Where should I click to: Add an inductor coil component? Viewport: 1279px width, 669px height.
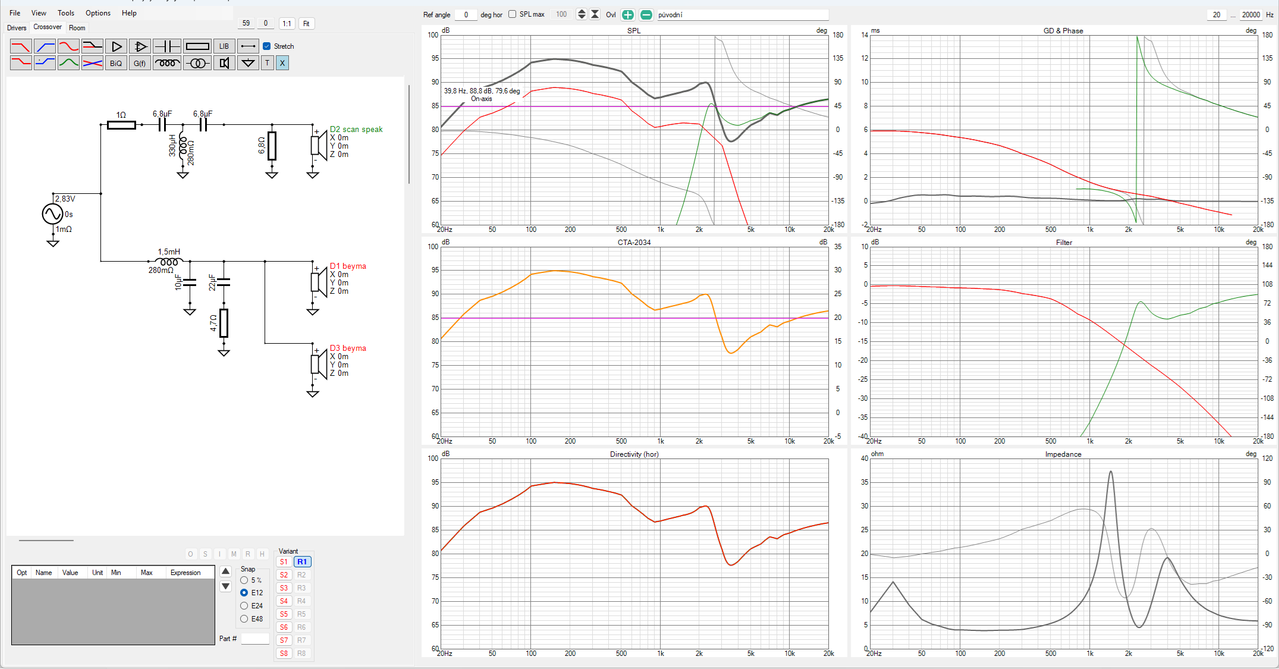tap(167, 63)
